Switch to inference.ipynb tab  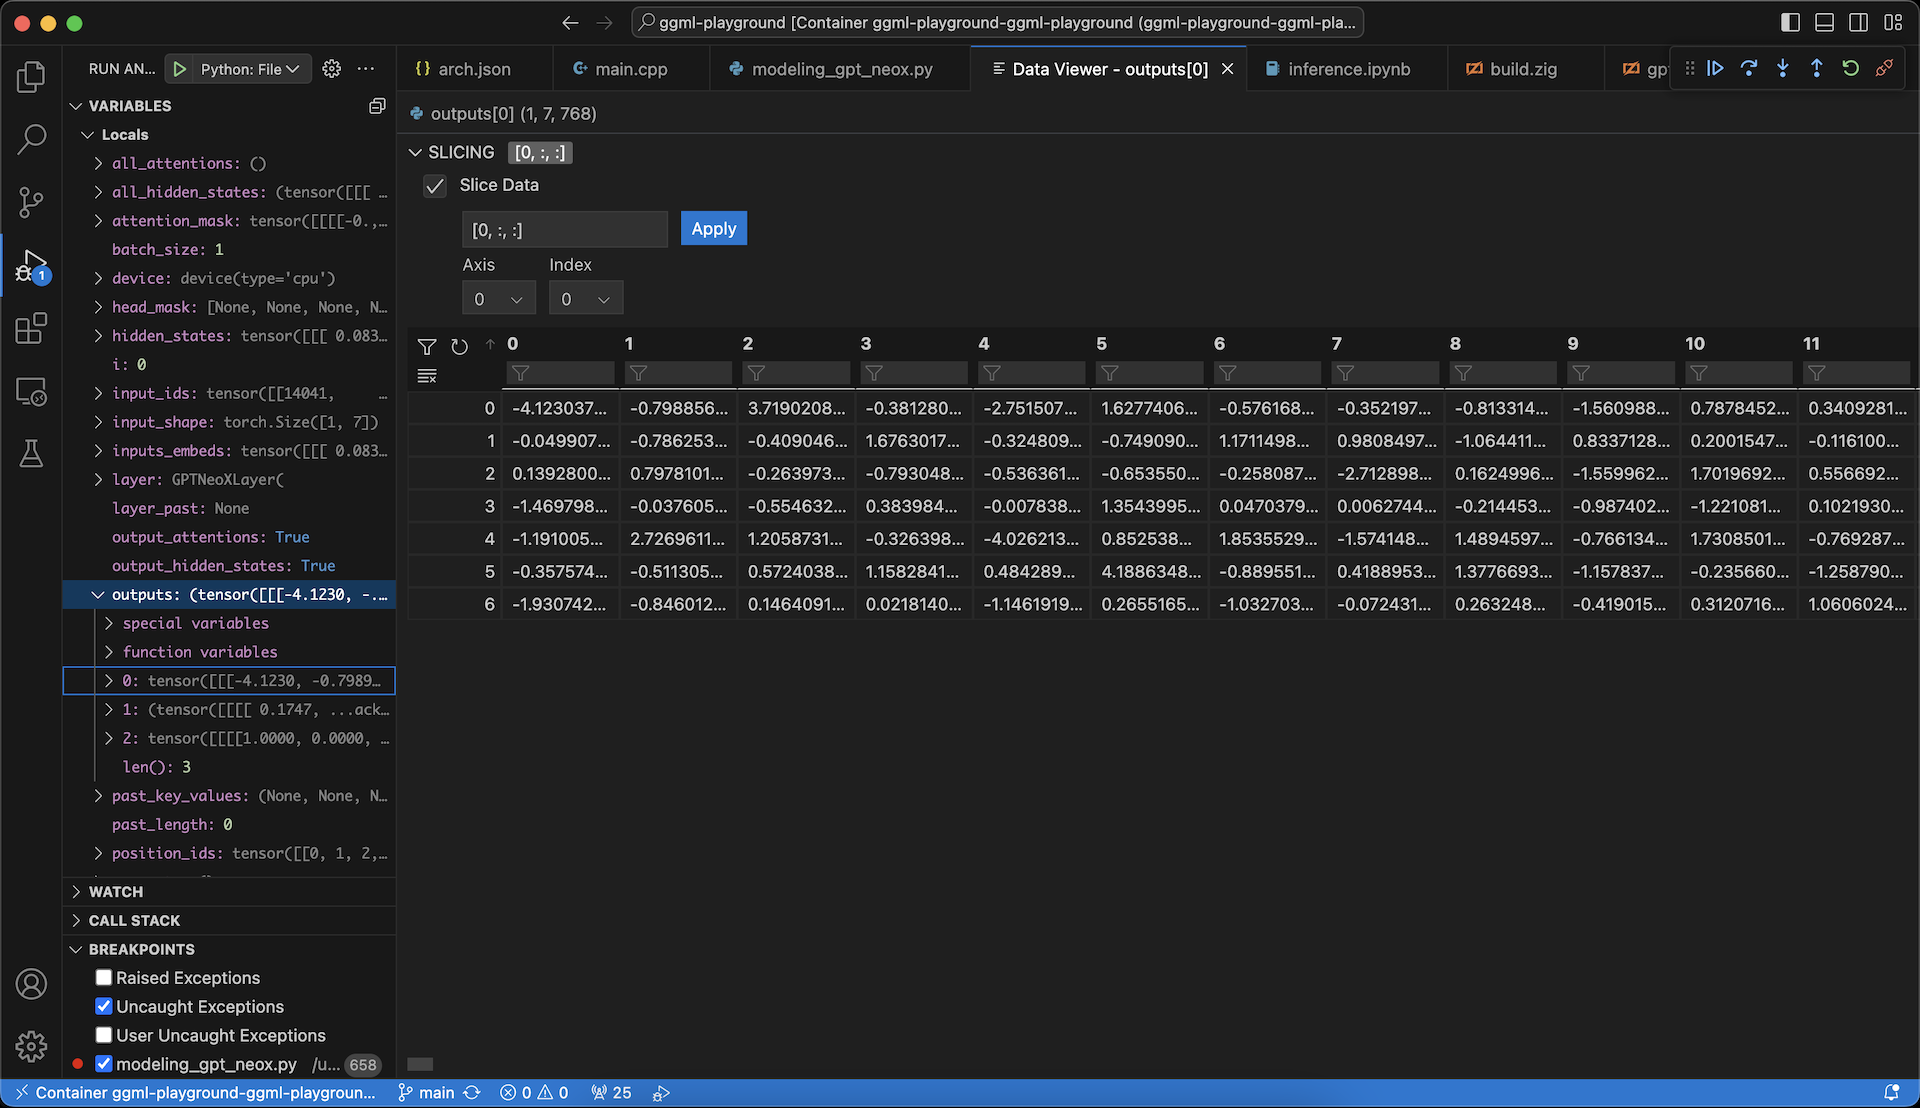click(x=1347, y=69)
